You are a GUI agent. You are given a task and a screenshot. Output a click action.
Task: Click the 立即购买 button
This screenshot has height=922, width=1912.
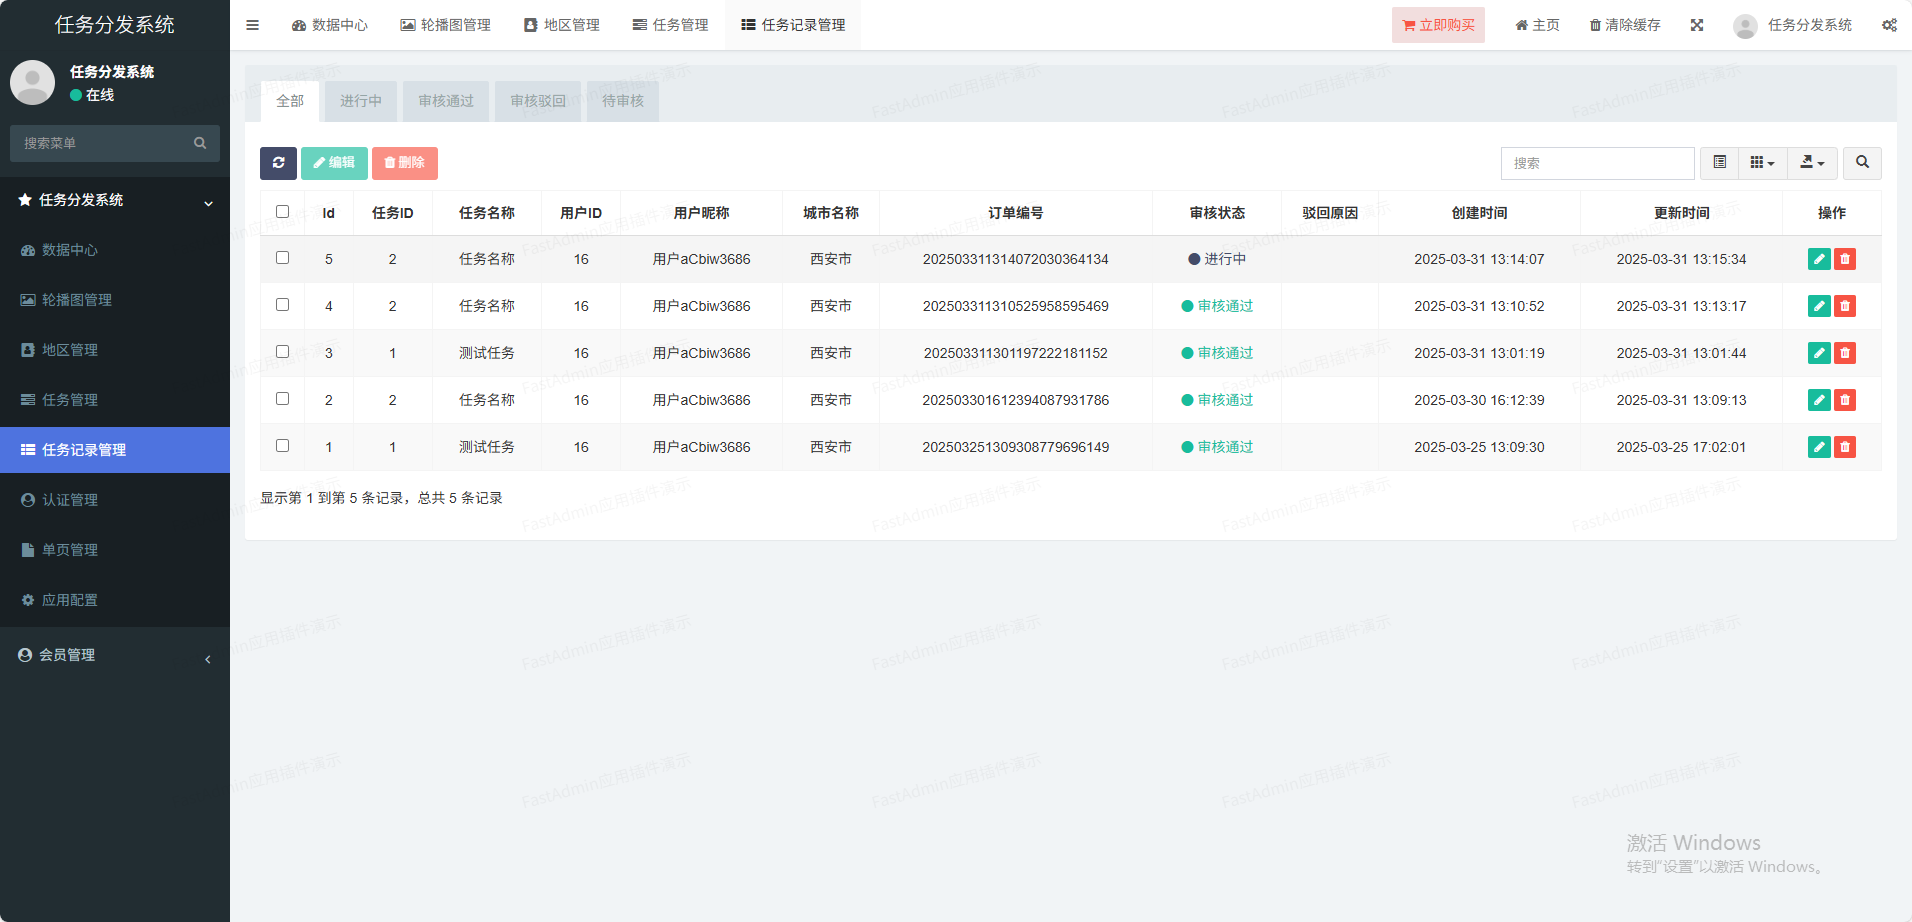(x=1438, y=25)
